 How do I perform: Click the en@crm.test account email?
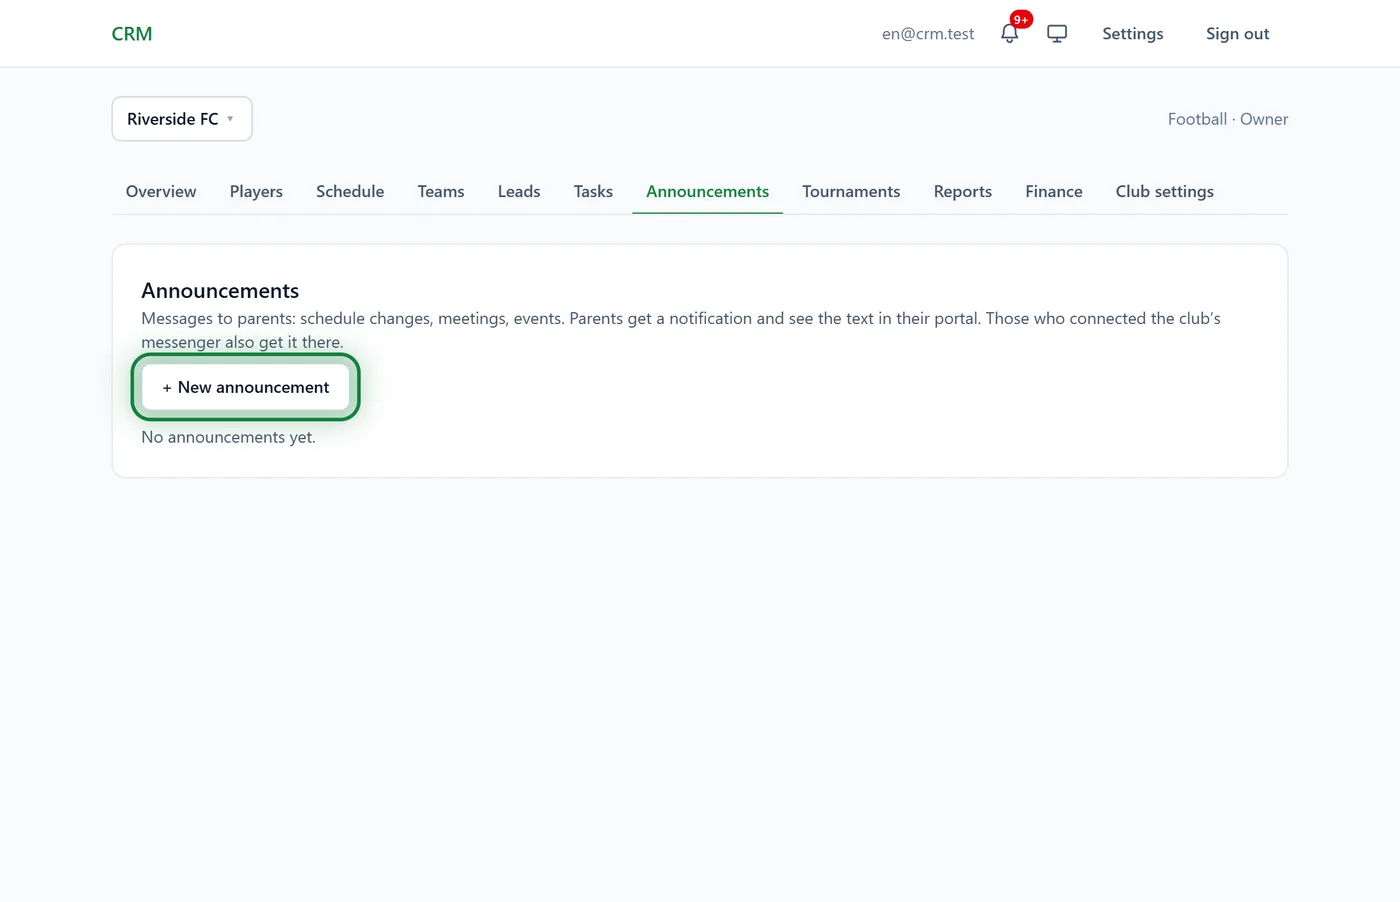coord(928,34)
